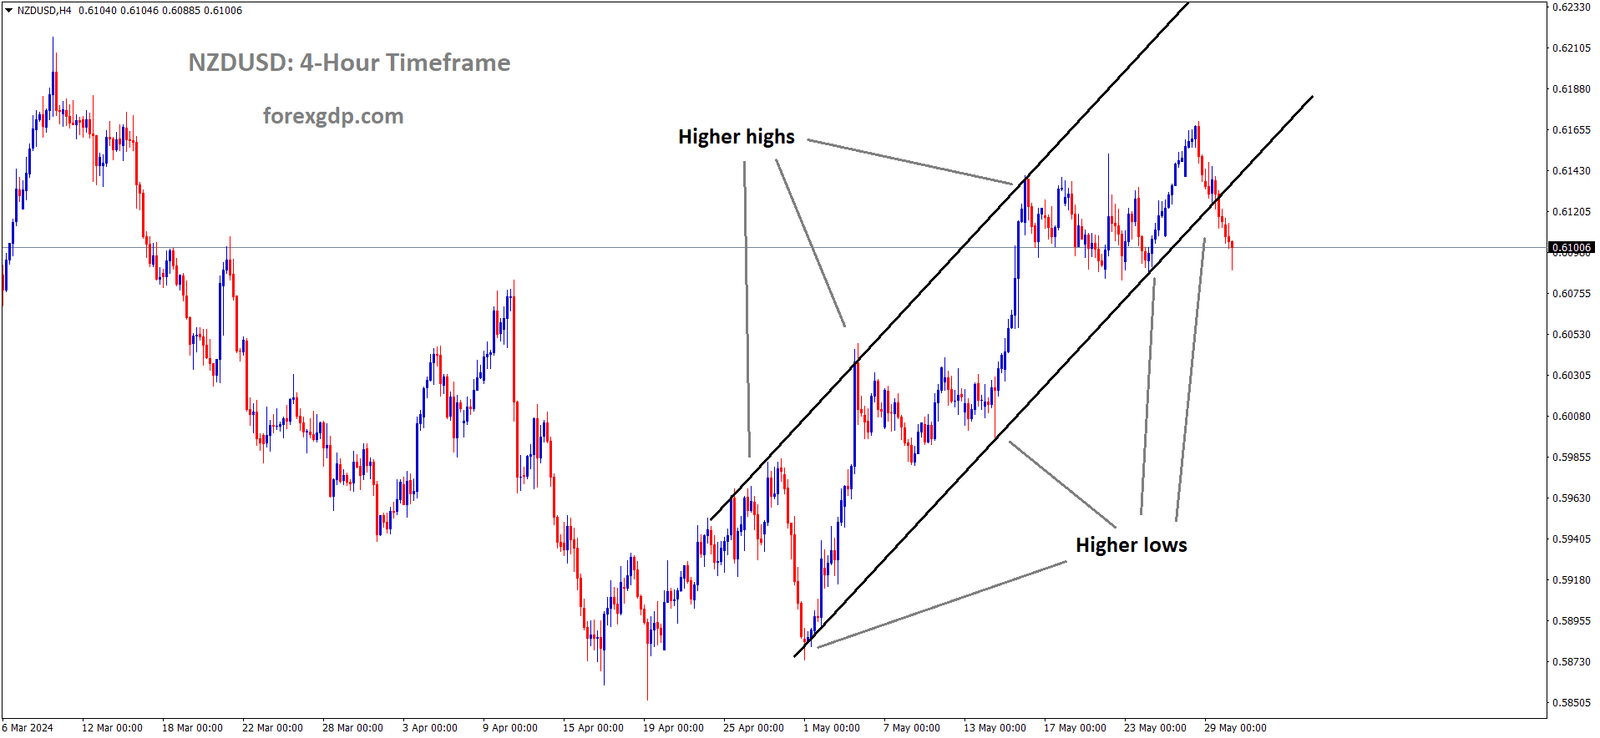Click the 0.61655 price scale value
The width and height of the screenshot is (1600, 738).
(1571, 130)
